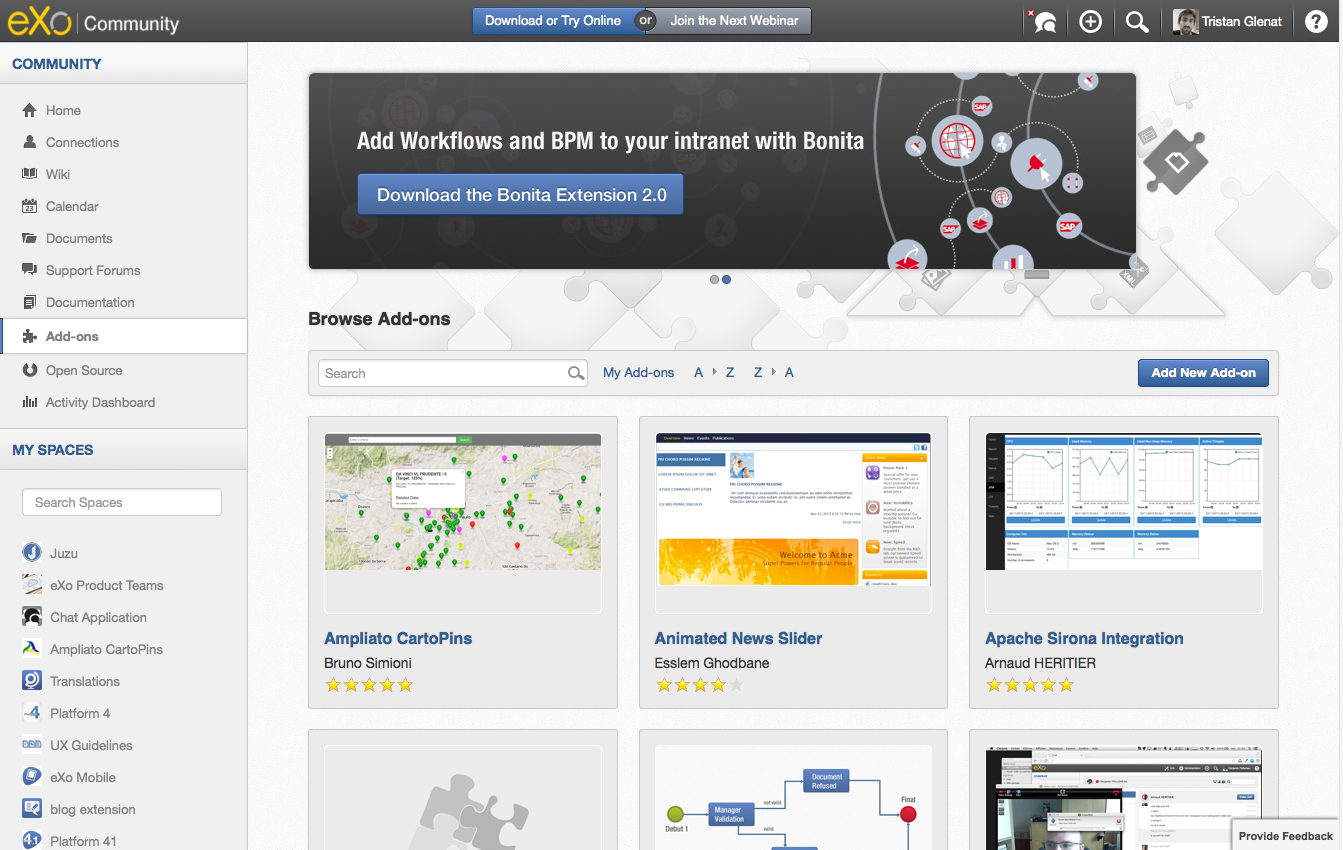Click Tristan Glenat avatar picture
The height and width of the screenshot is (850, 1343).
point(1186,21)
